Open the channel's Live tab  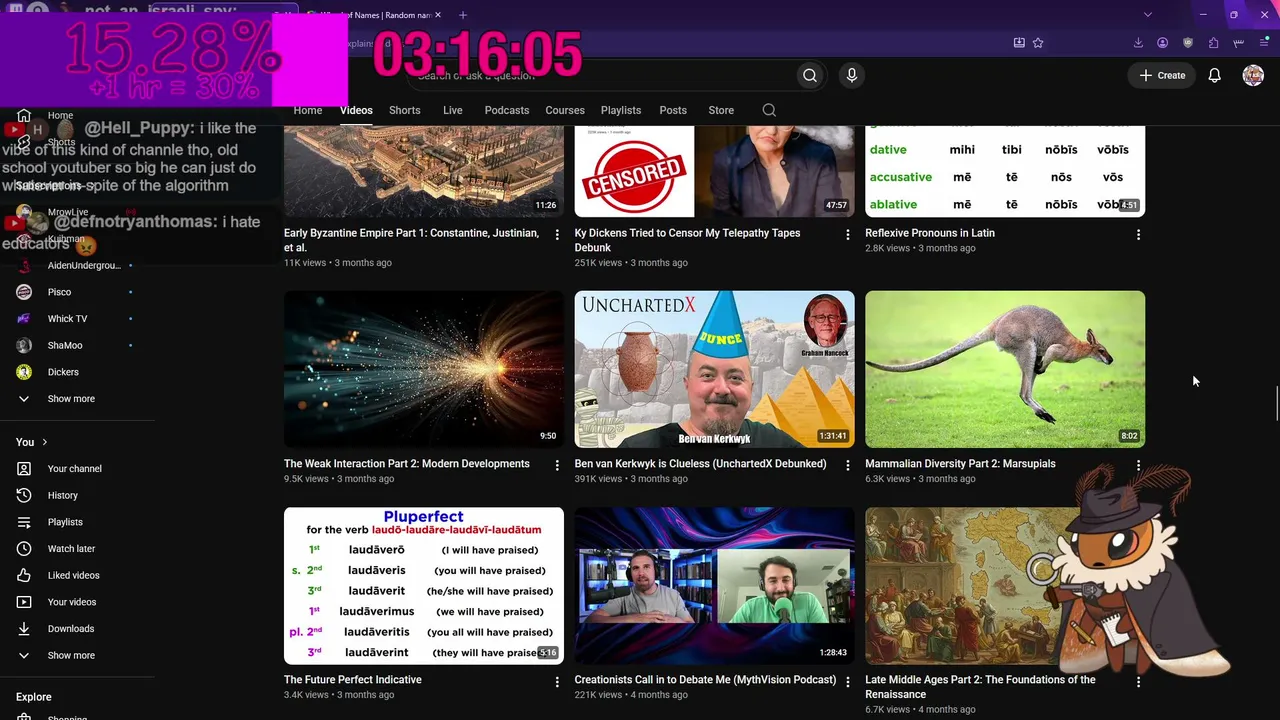click(x=453, y=110)
